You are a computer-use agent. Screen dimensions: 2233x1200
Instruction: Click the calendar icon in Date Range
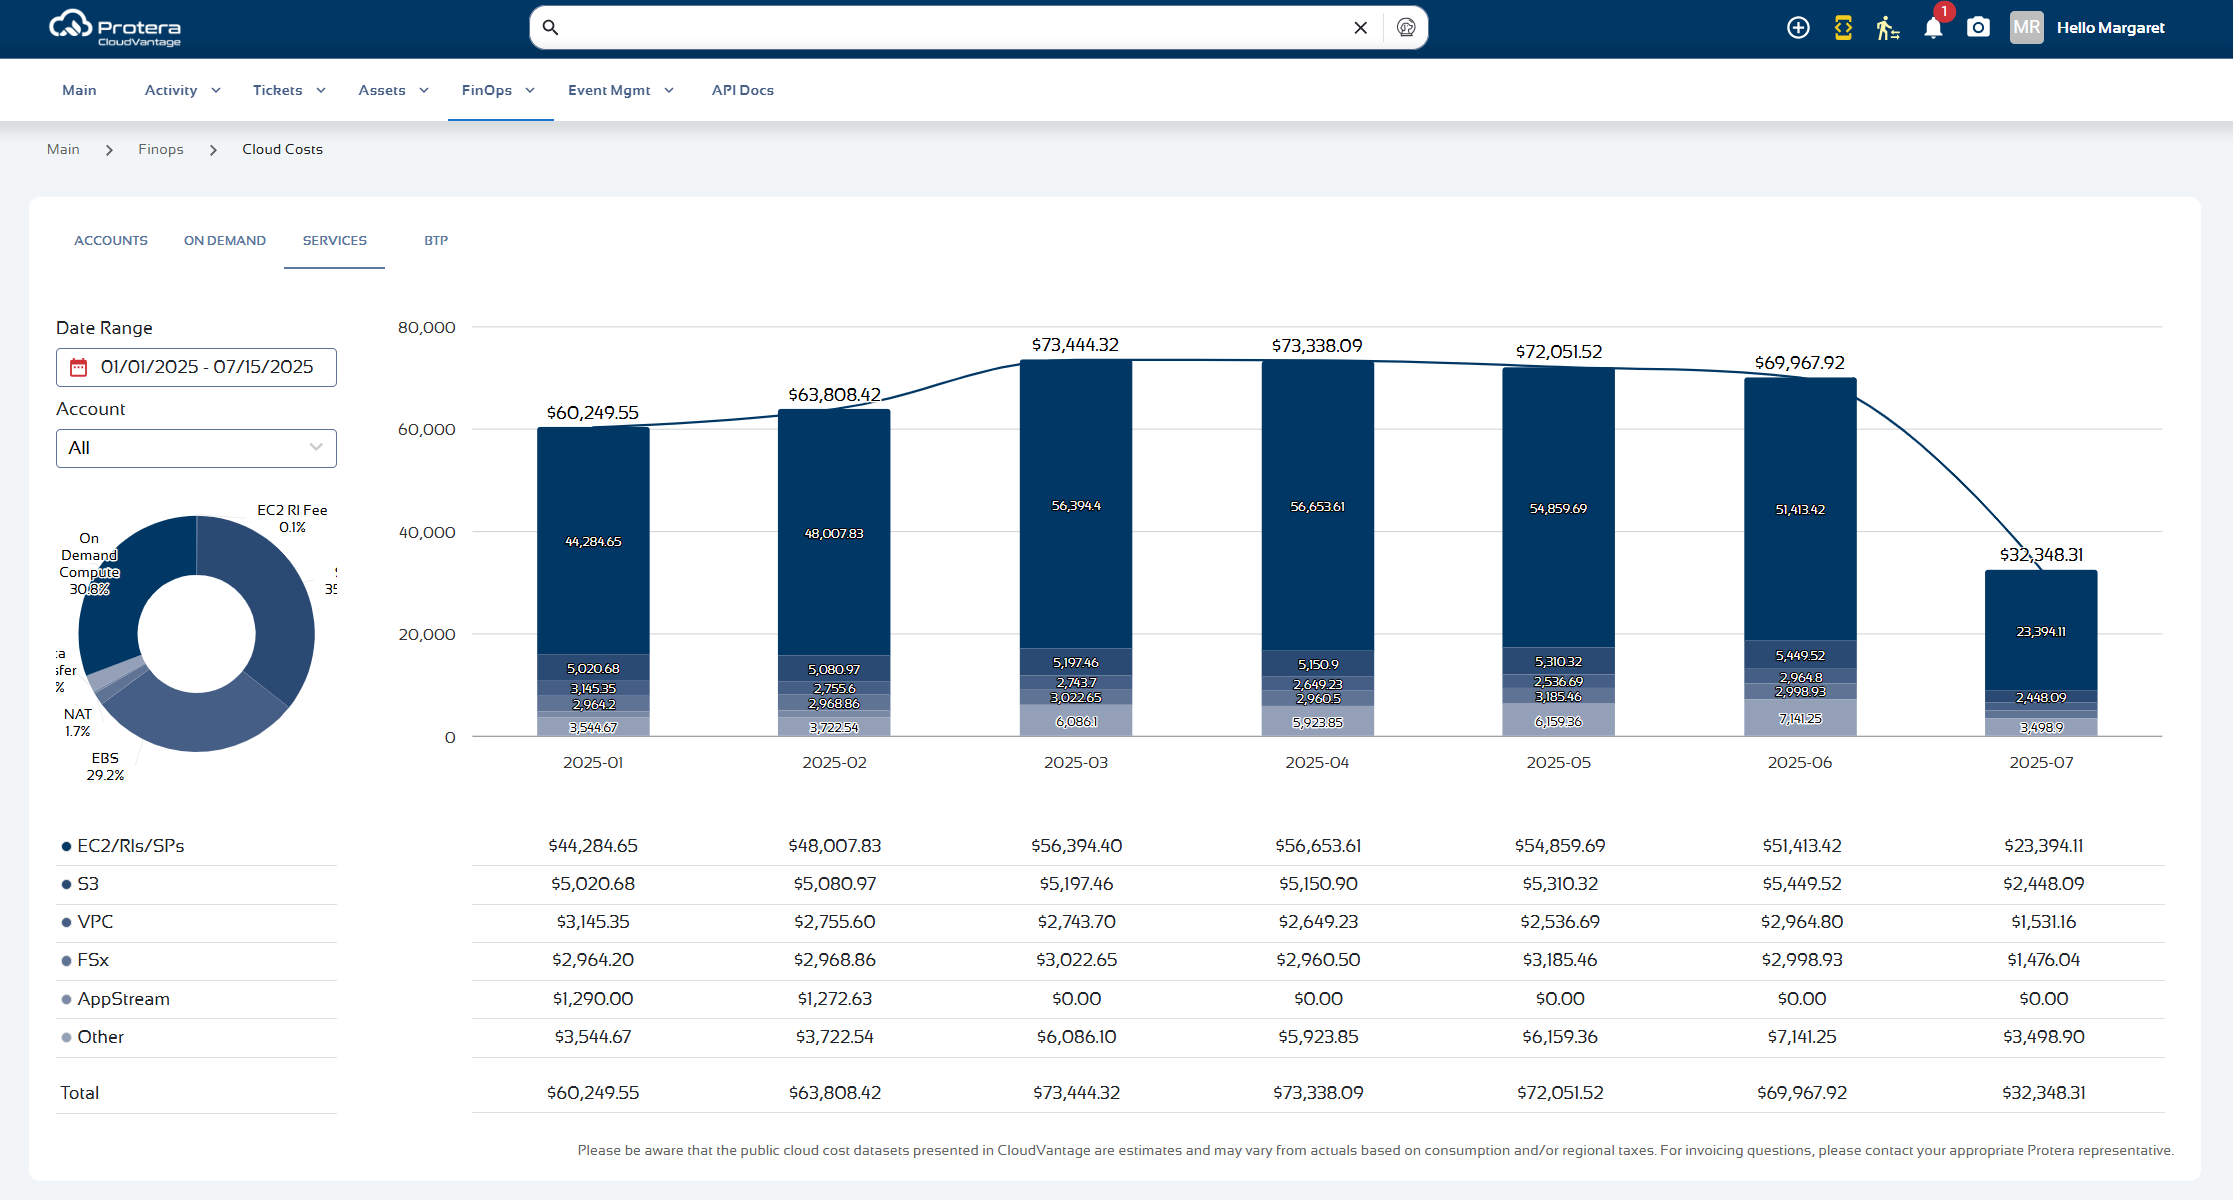(78, 368)
